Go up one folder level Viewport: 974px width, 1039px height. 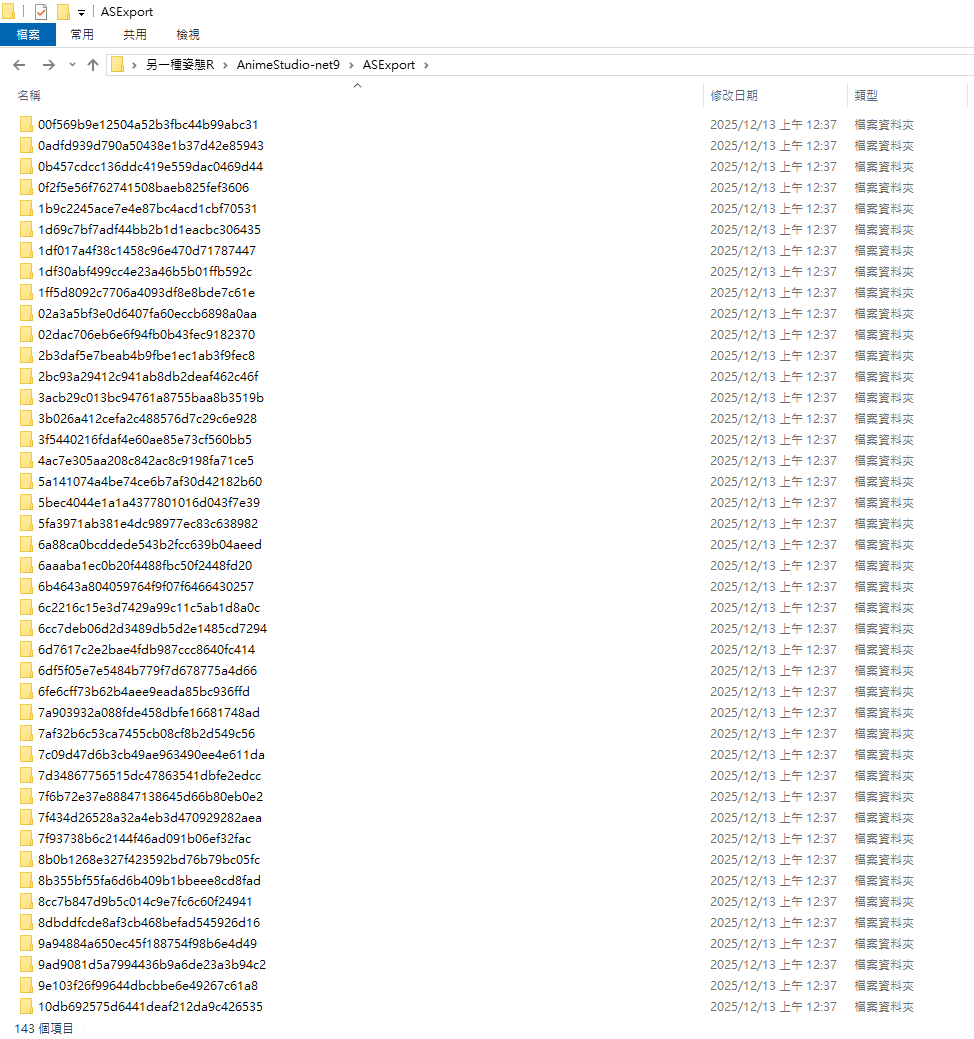pos(93,65)
